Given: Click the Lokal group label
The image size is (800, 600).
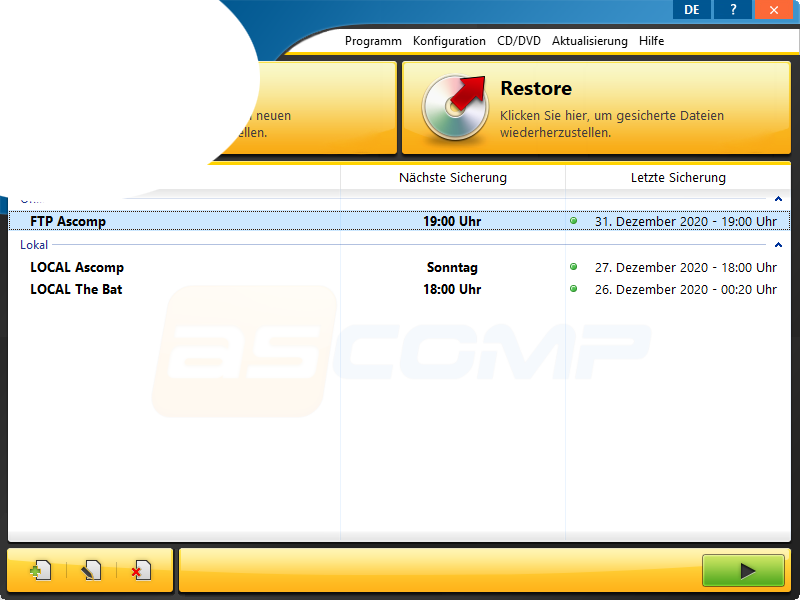Looking at the screenshot, I should click(x=34, y=245).
